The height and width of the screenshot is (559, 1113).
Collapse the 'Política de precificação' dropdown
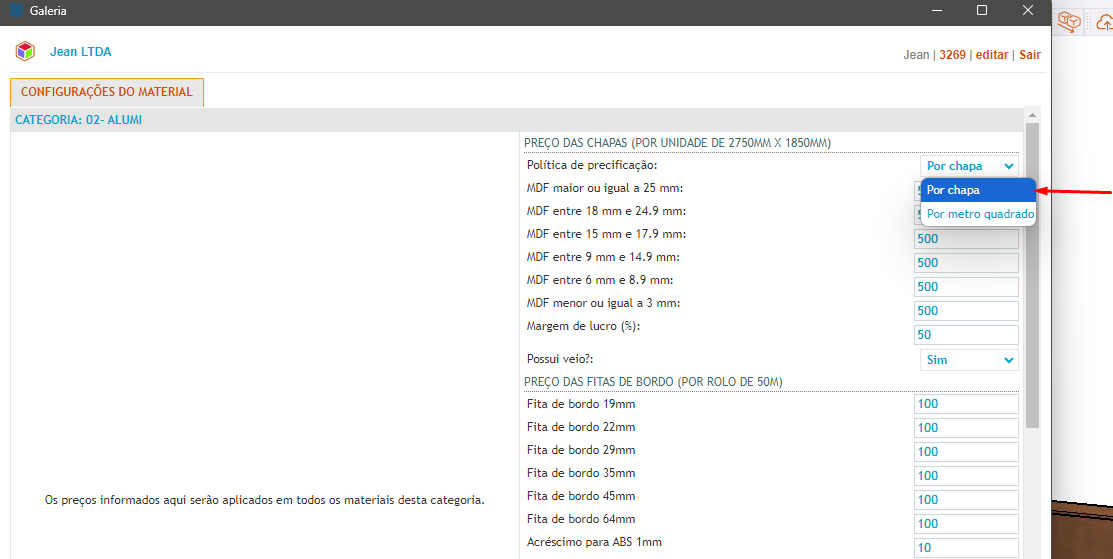968,166
